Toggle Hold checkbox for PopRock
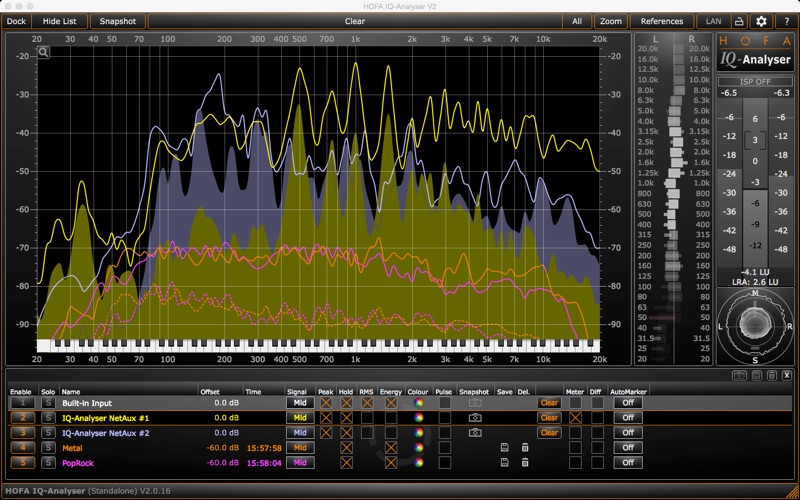This screenshot has width=800, height=500. (346, 463)
